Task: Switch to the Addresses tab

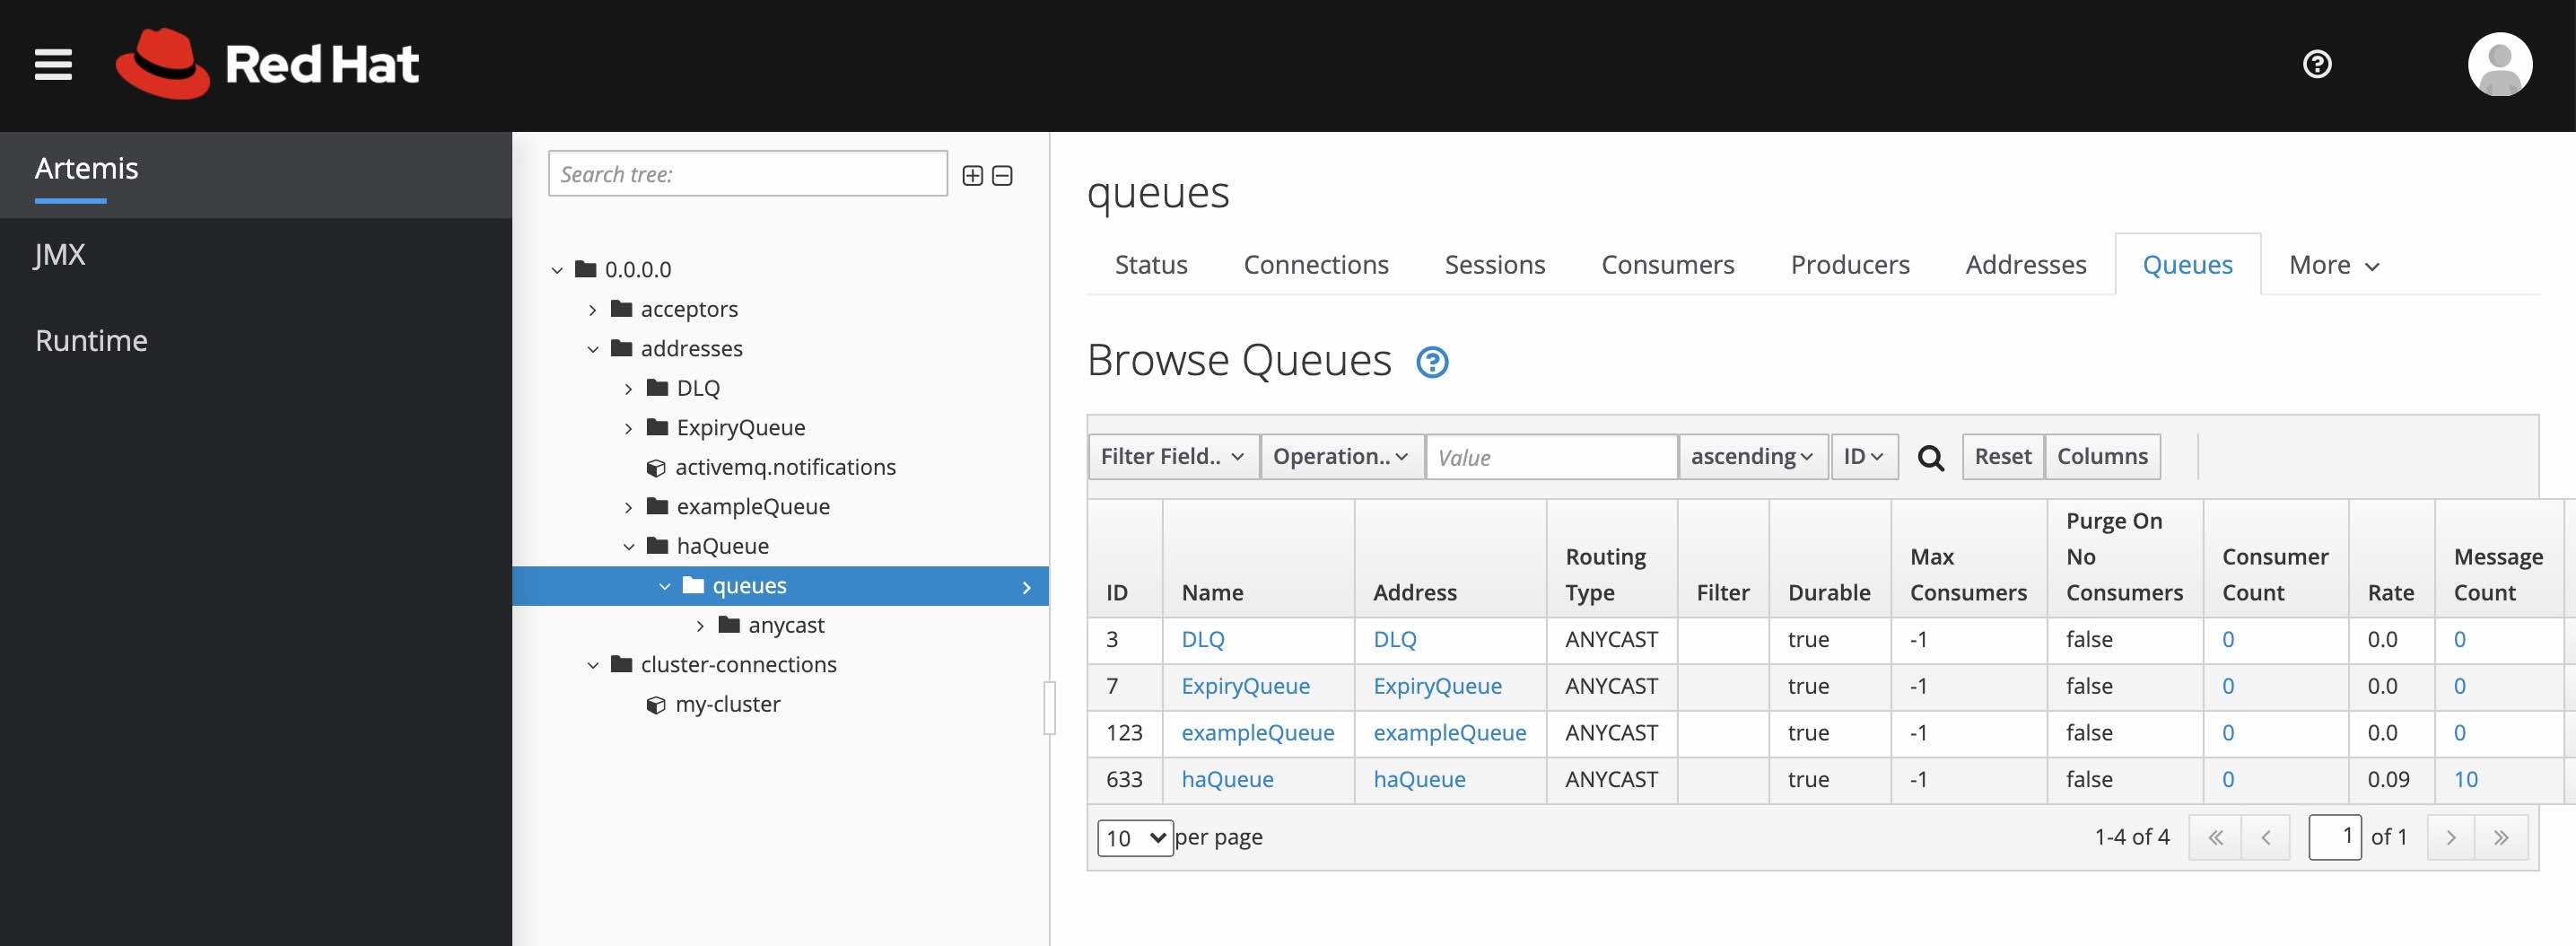Action: tap(2026, 265)
